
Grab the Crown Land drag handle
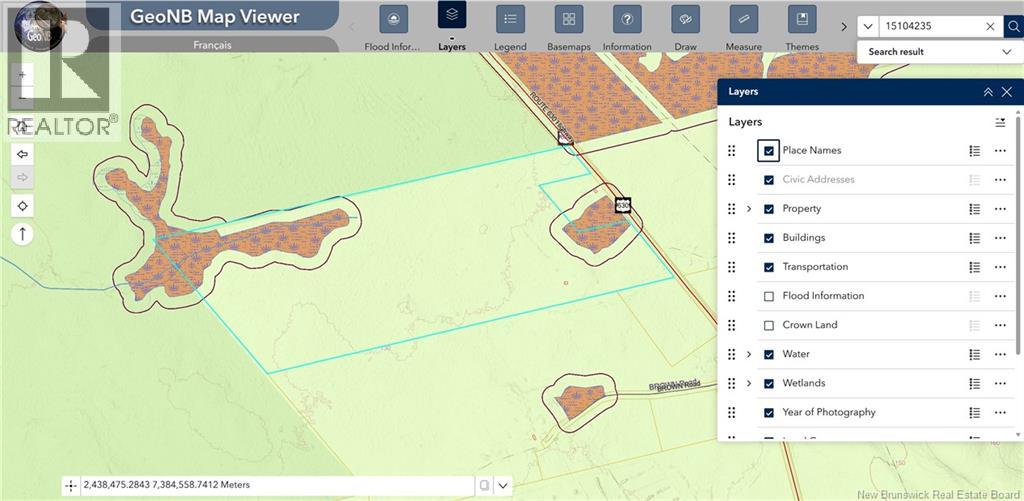coord(731,325)
